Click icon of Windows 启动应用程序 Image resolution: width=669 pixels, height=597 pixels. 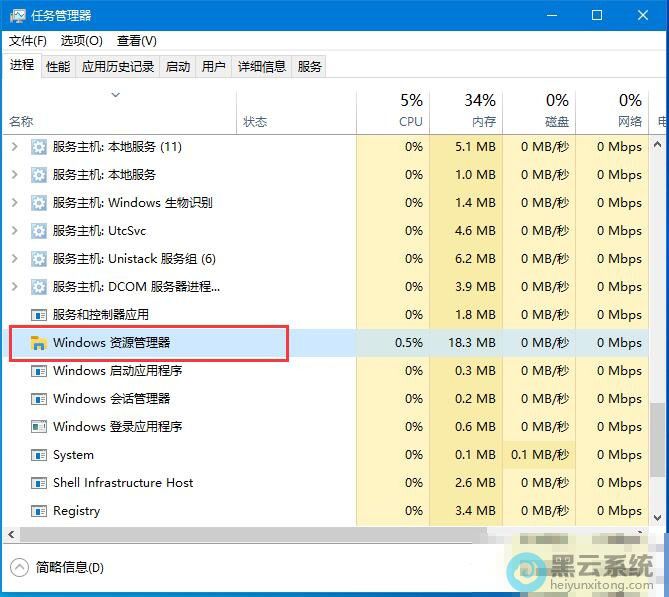[39, 371]
